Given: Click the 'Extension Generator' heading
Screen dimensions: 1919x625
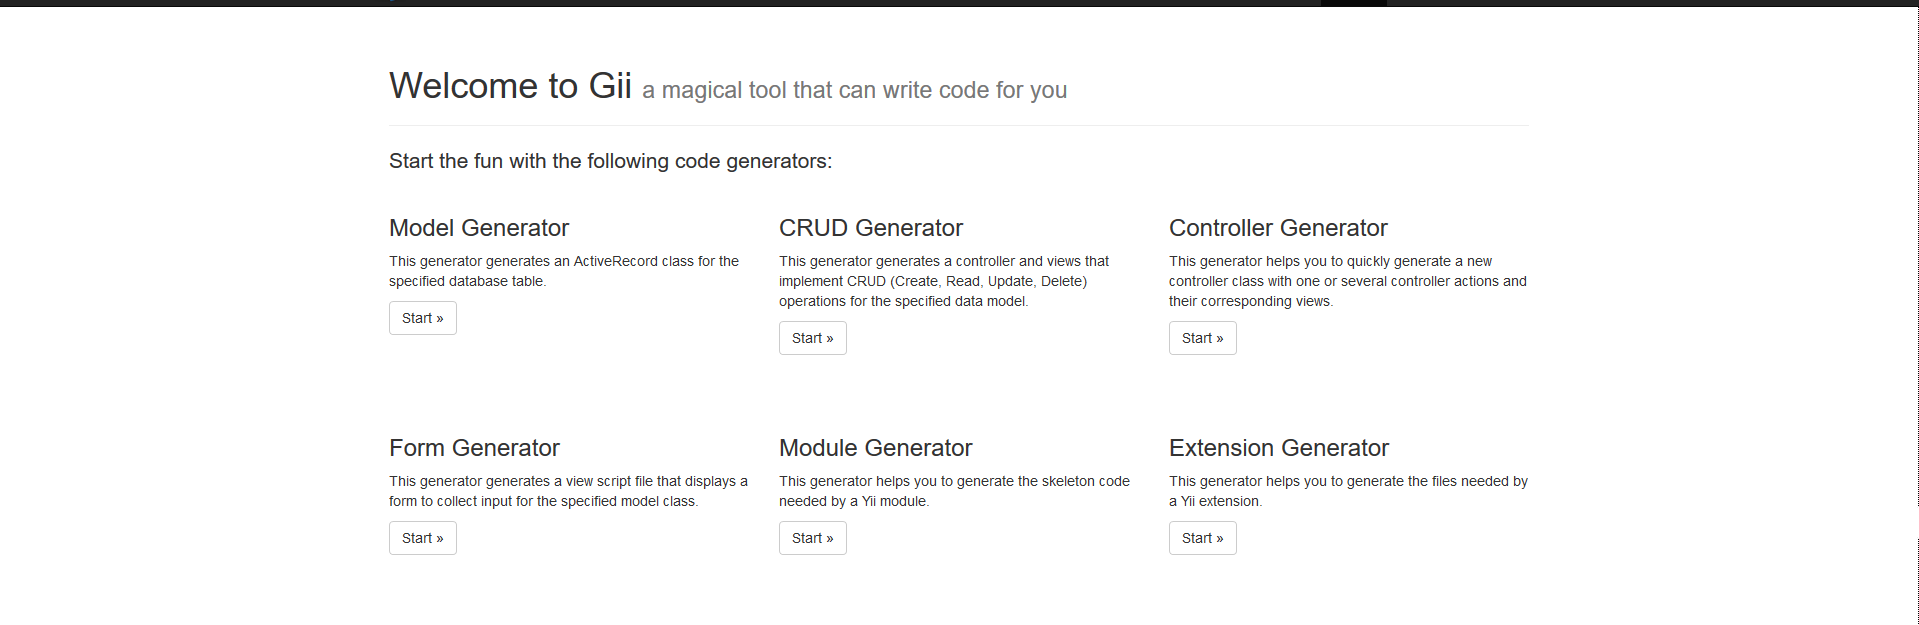Looking at the screenshot, I should [x=1279, y=448].
